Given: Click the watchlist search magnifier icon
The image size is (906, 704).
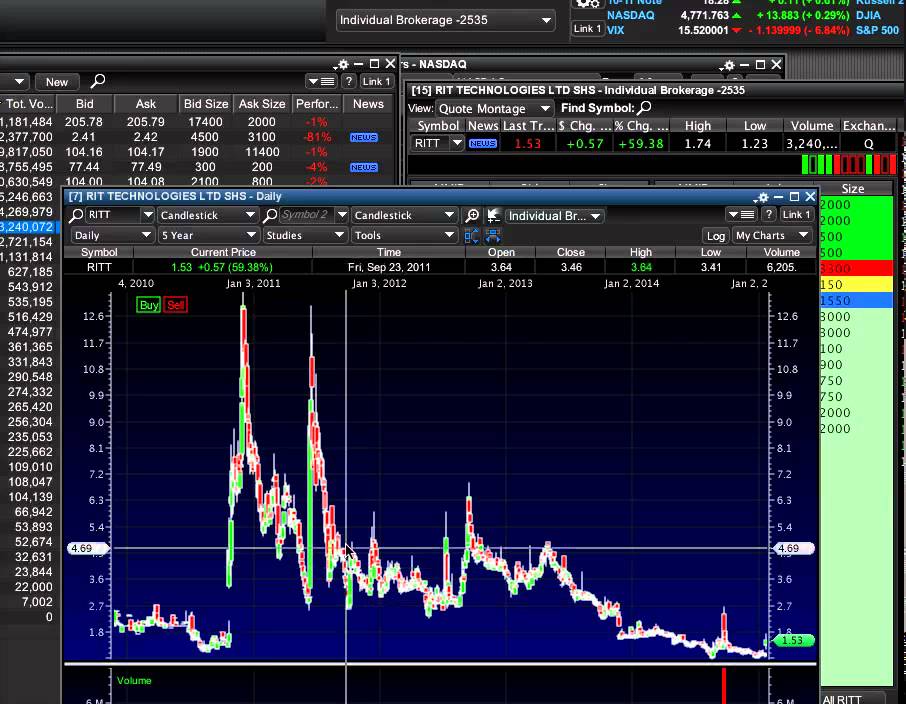Looking at the screenshot, I should click(98, 81).
